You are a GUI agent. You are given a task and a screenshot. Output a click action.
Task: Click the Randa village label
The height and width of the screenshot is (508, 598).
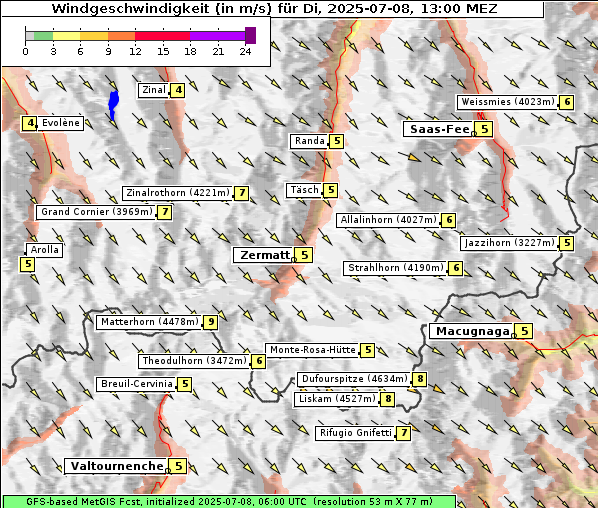click(x=309, y=141)
